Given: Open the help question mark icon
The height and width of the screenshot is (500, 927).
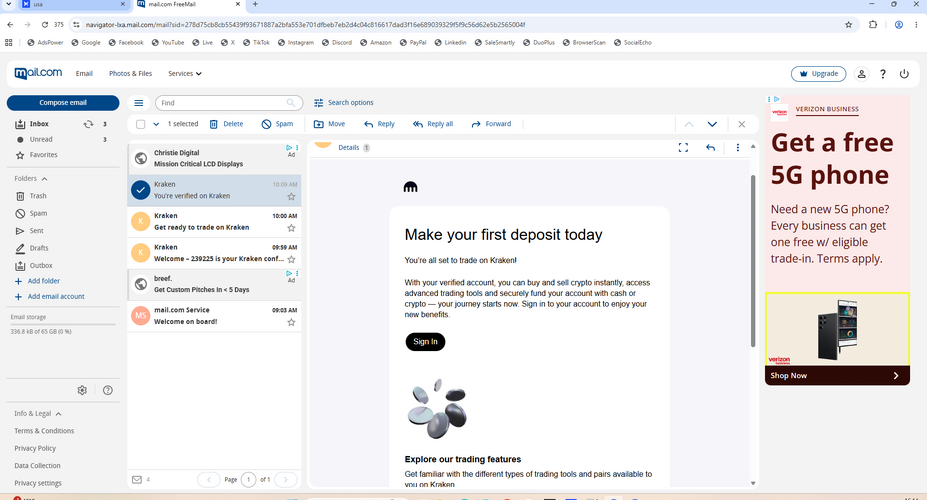Looking at the screenshot, I should (x=883, y=74).
